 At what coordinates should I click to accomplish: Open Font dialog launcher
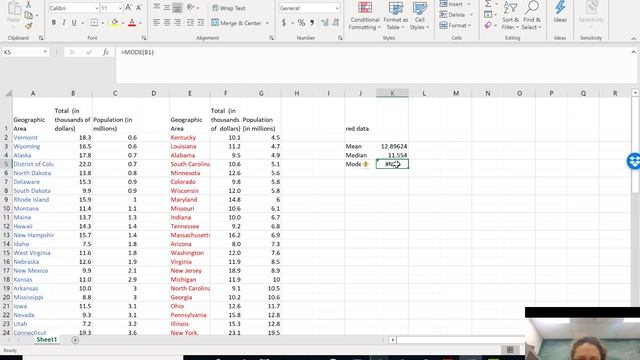pos(144,38)
